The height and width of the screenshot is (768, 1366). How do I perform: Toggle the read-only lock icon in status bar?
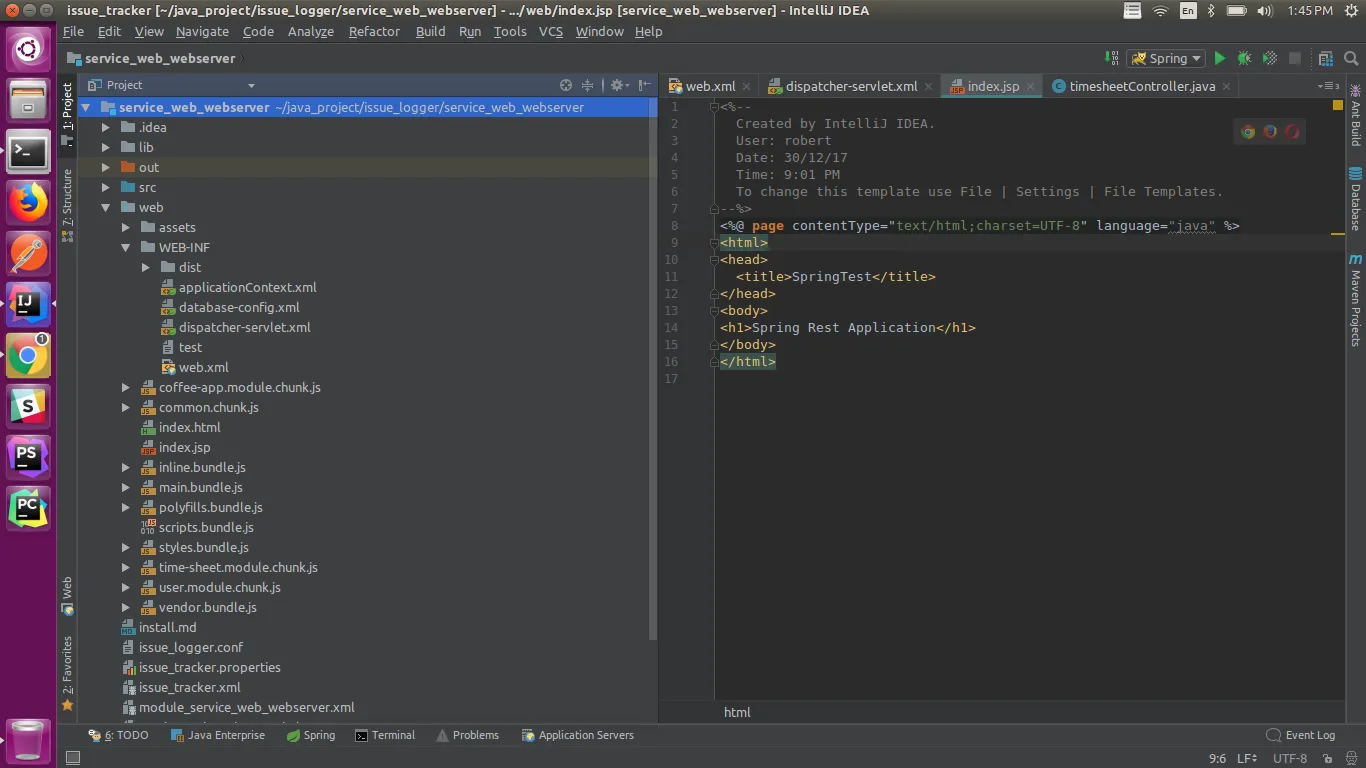click(1329, 759)
